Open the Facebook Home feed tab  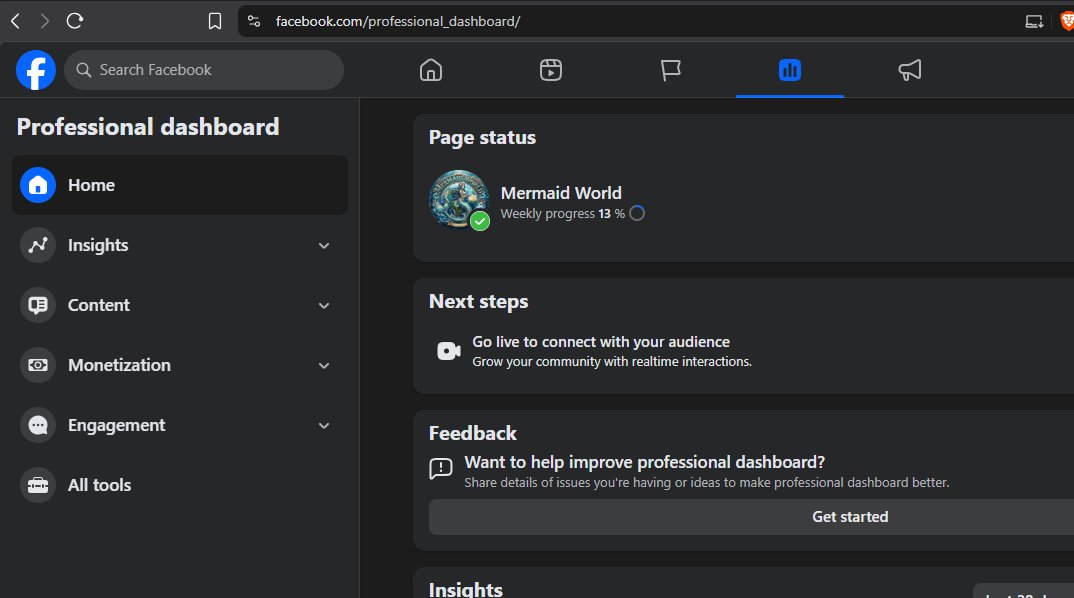pos(431,70)
